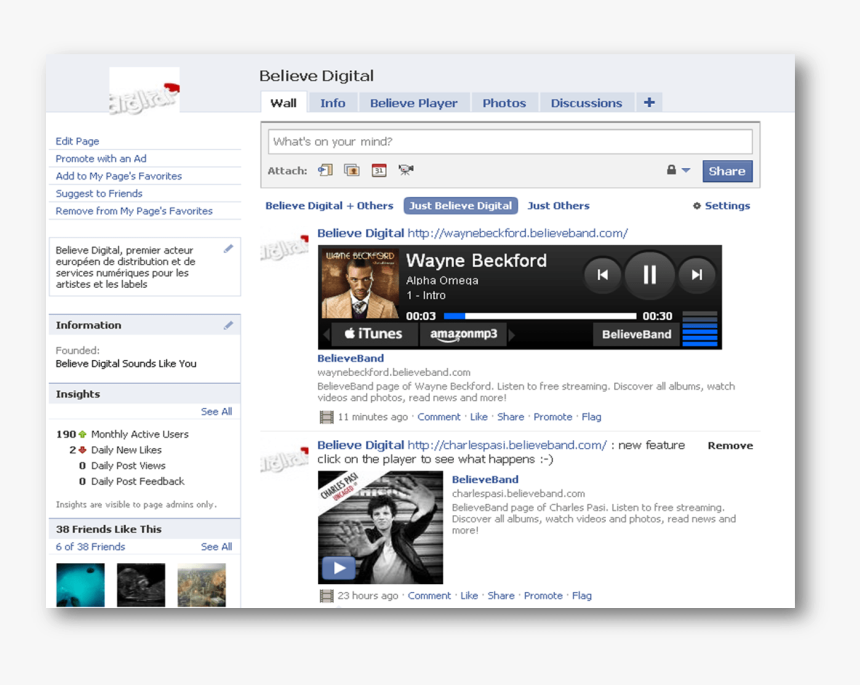The height and width of the screenshot is (685, 860).
Task: Add a new tab with plus icon
Action: (649, 103)
